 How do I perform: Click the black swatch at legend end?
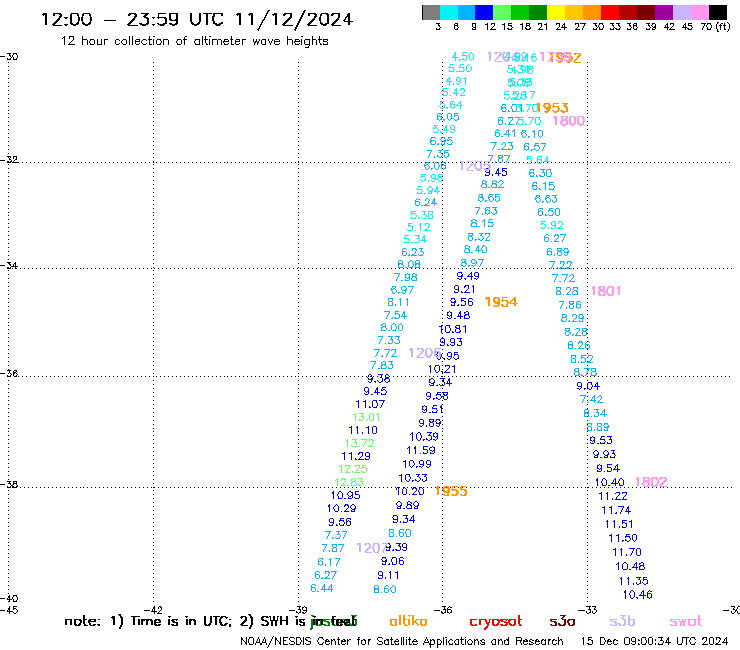point(717,12)
